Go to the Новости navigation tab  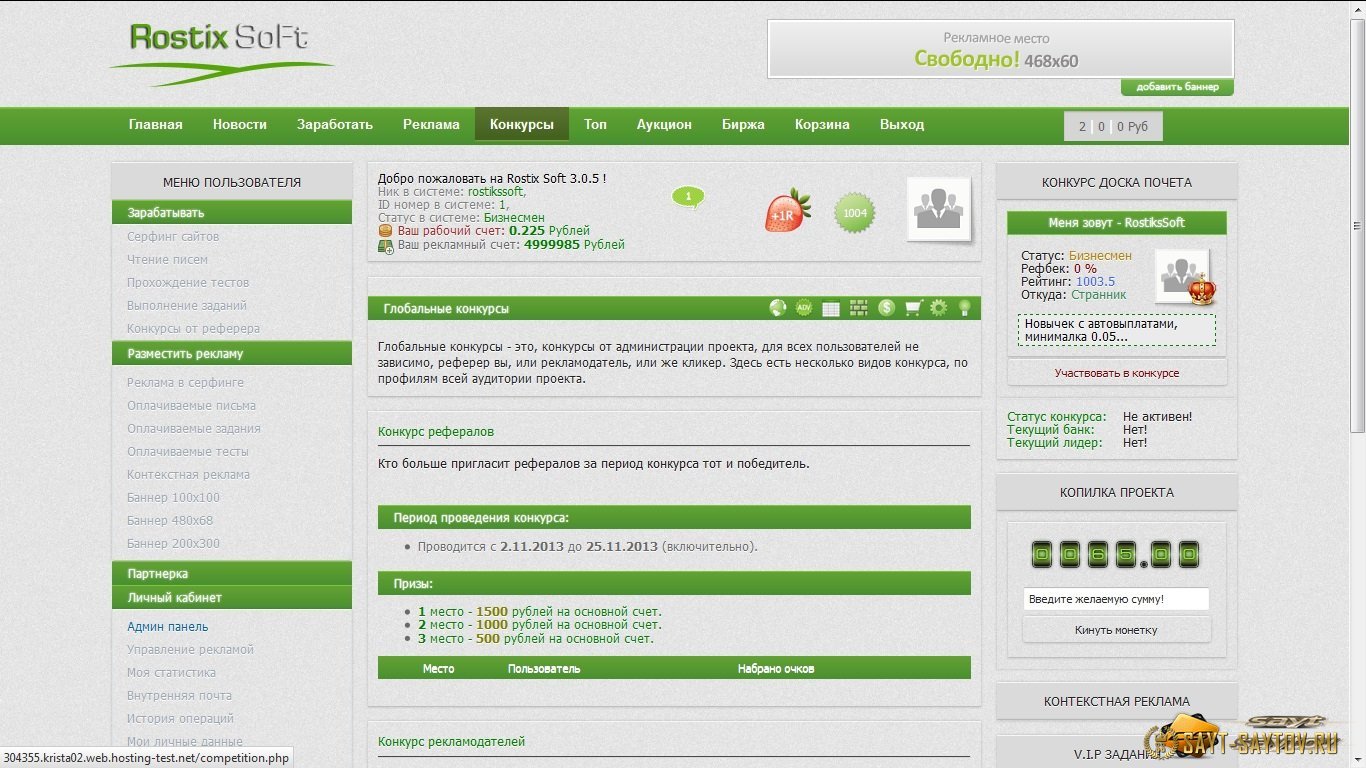tap(239, 125)
